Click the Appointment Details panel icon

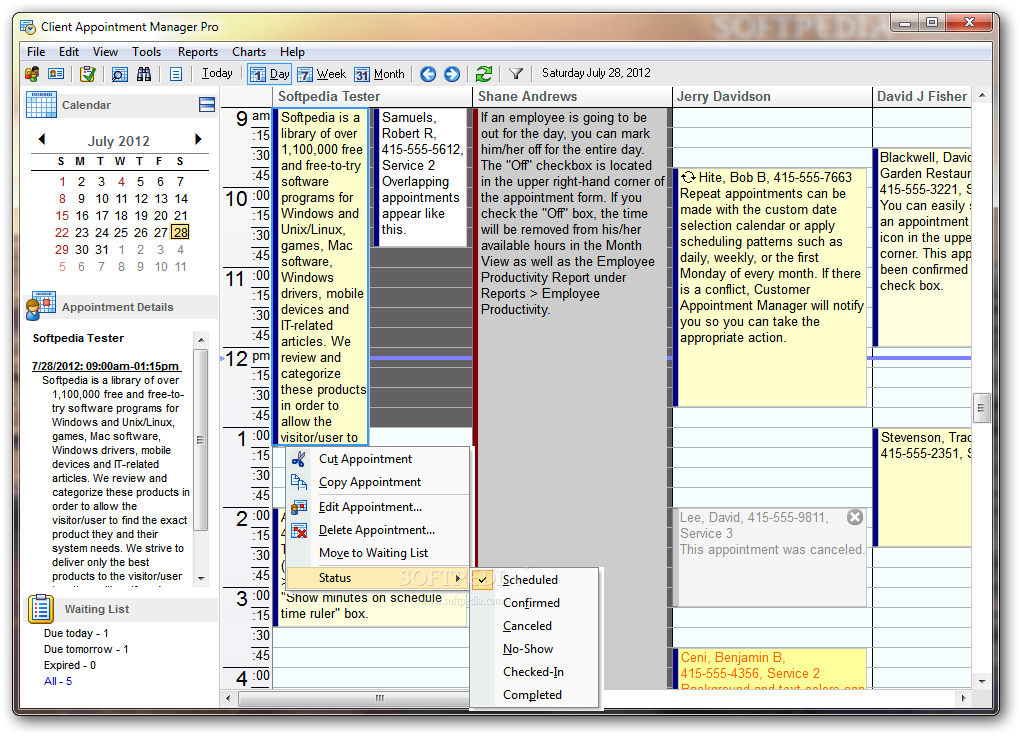coord(40,306)
